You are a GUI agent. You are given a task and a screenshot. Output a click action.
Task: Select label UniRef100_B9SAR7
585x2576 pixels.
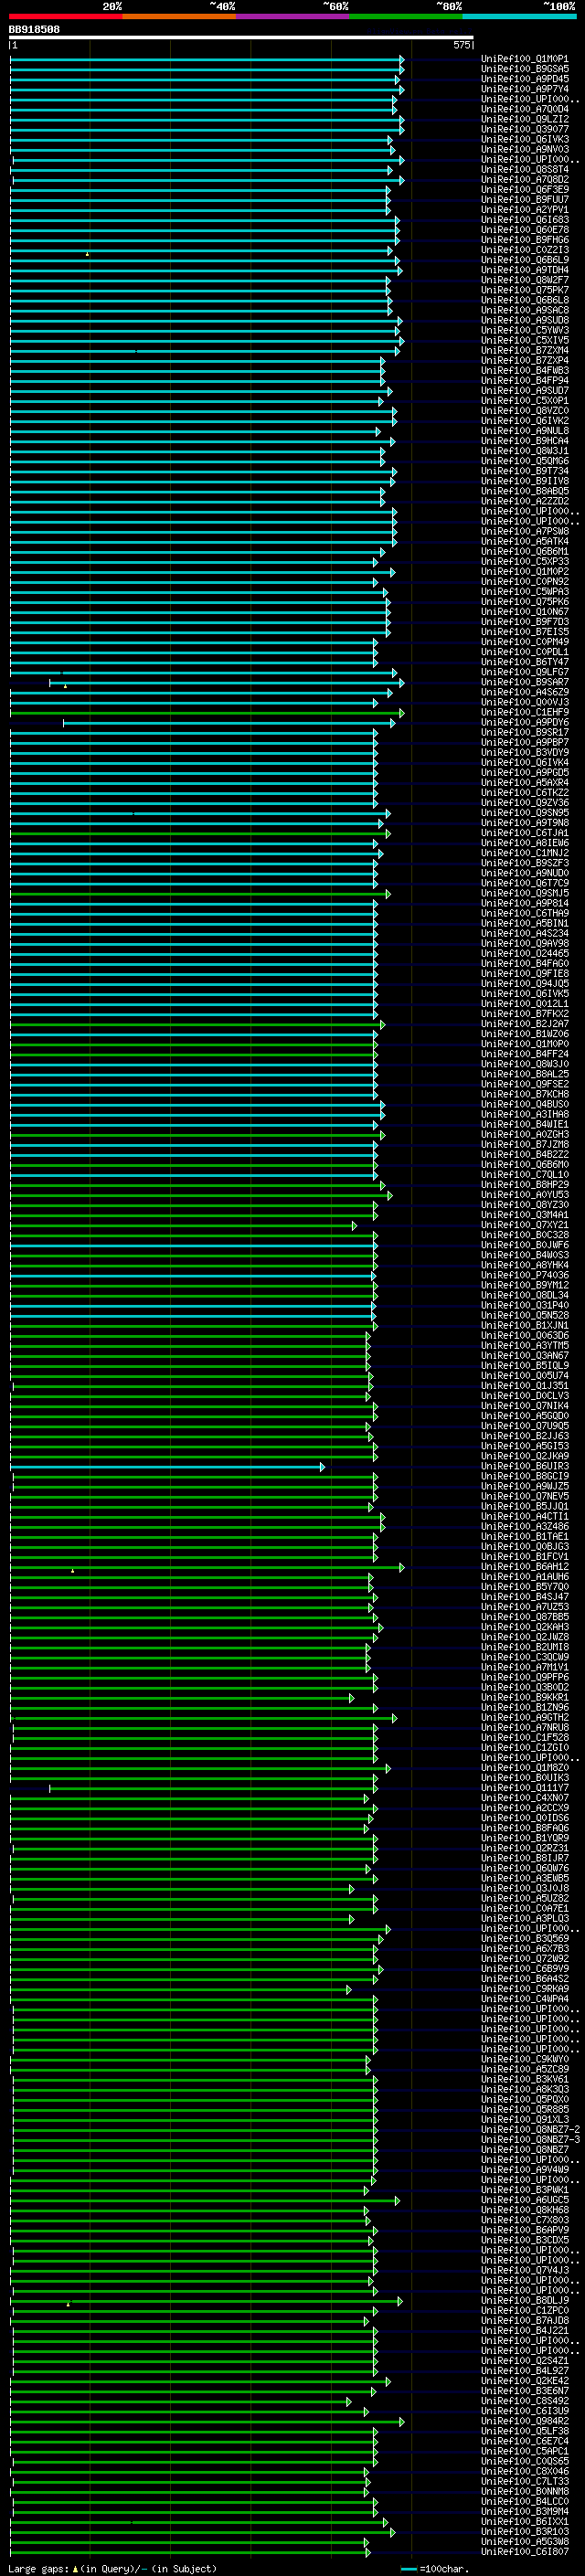tap(525, 682)
